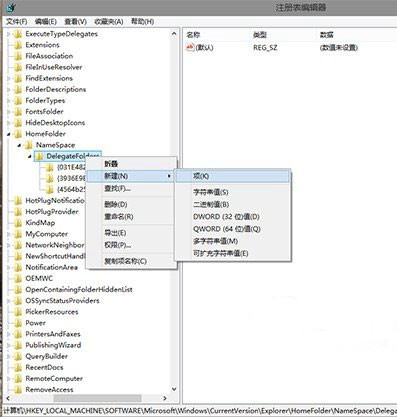Click the OEMWC folder icon
397x417 pixels.
point(18,278)
